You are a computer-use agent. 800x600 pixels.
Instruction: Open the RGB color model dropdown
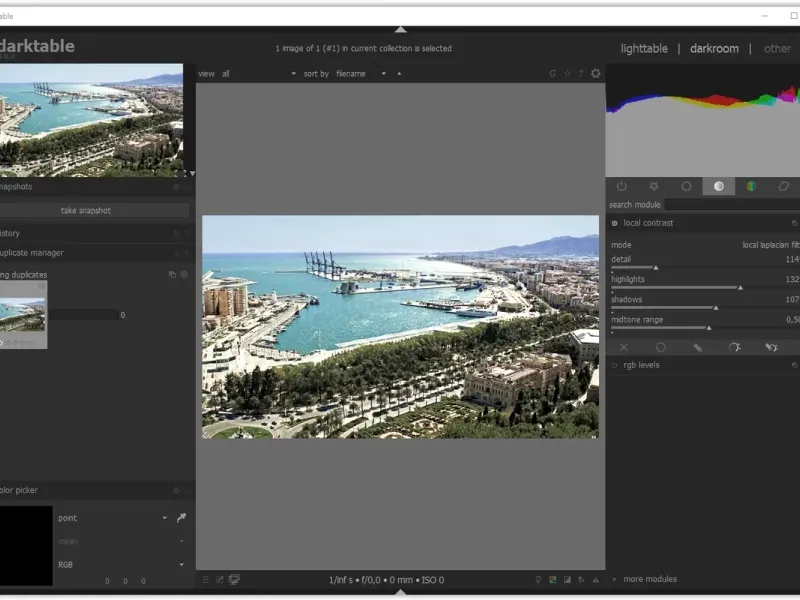click(121, 565)
